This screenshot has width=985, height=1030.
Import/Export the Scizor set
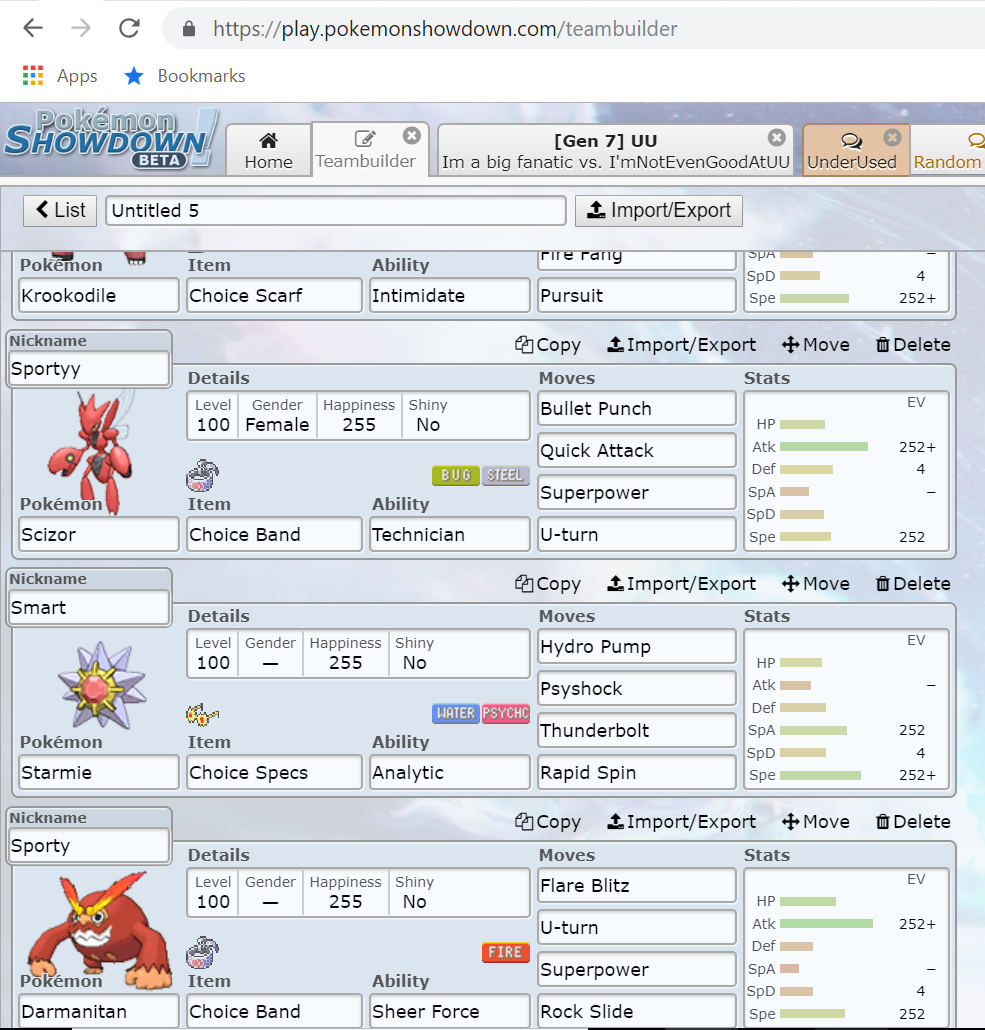point(681,345)
